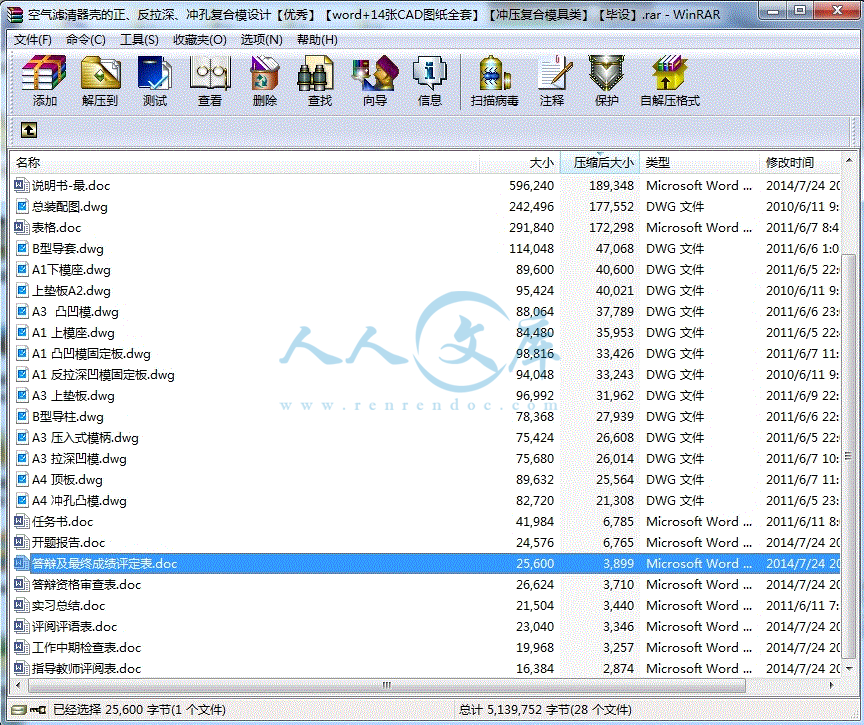Open the 帮助(H) menu
The width and height of the screenshot is (864, 725).
pos(317,40)
